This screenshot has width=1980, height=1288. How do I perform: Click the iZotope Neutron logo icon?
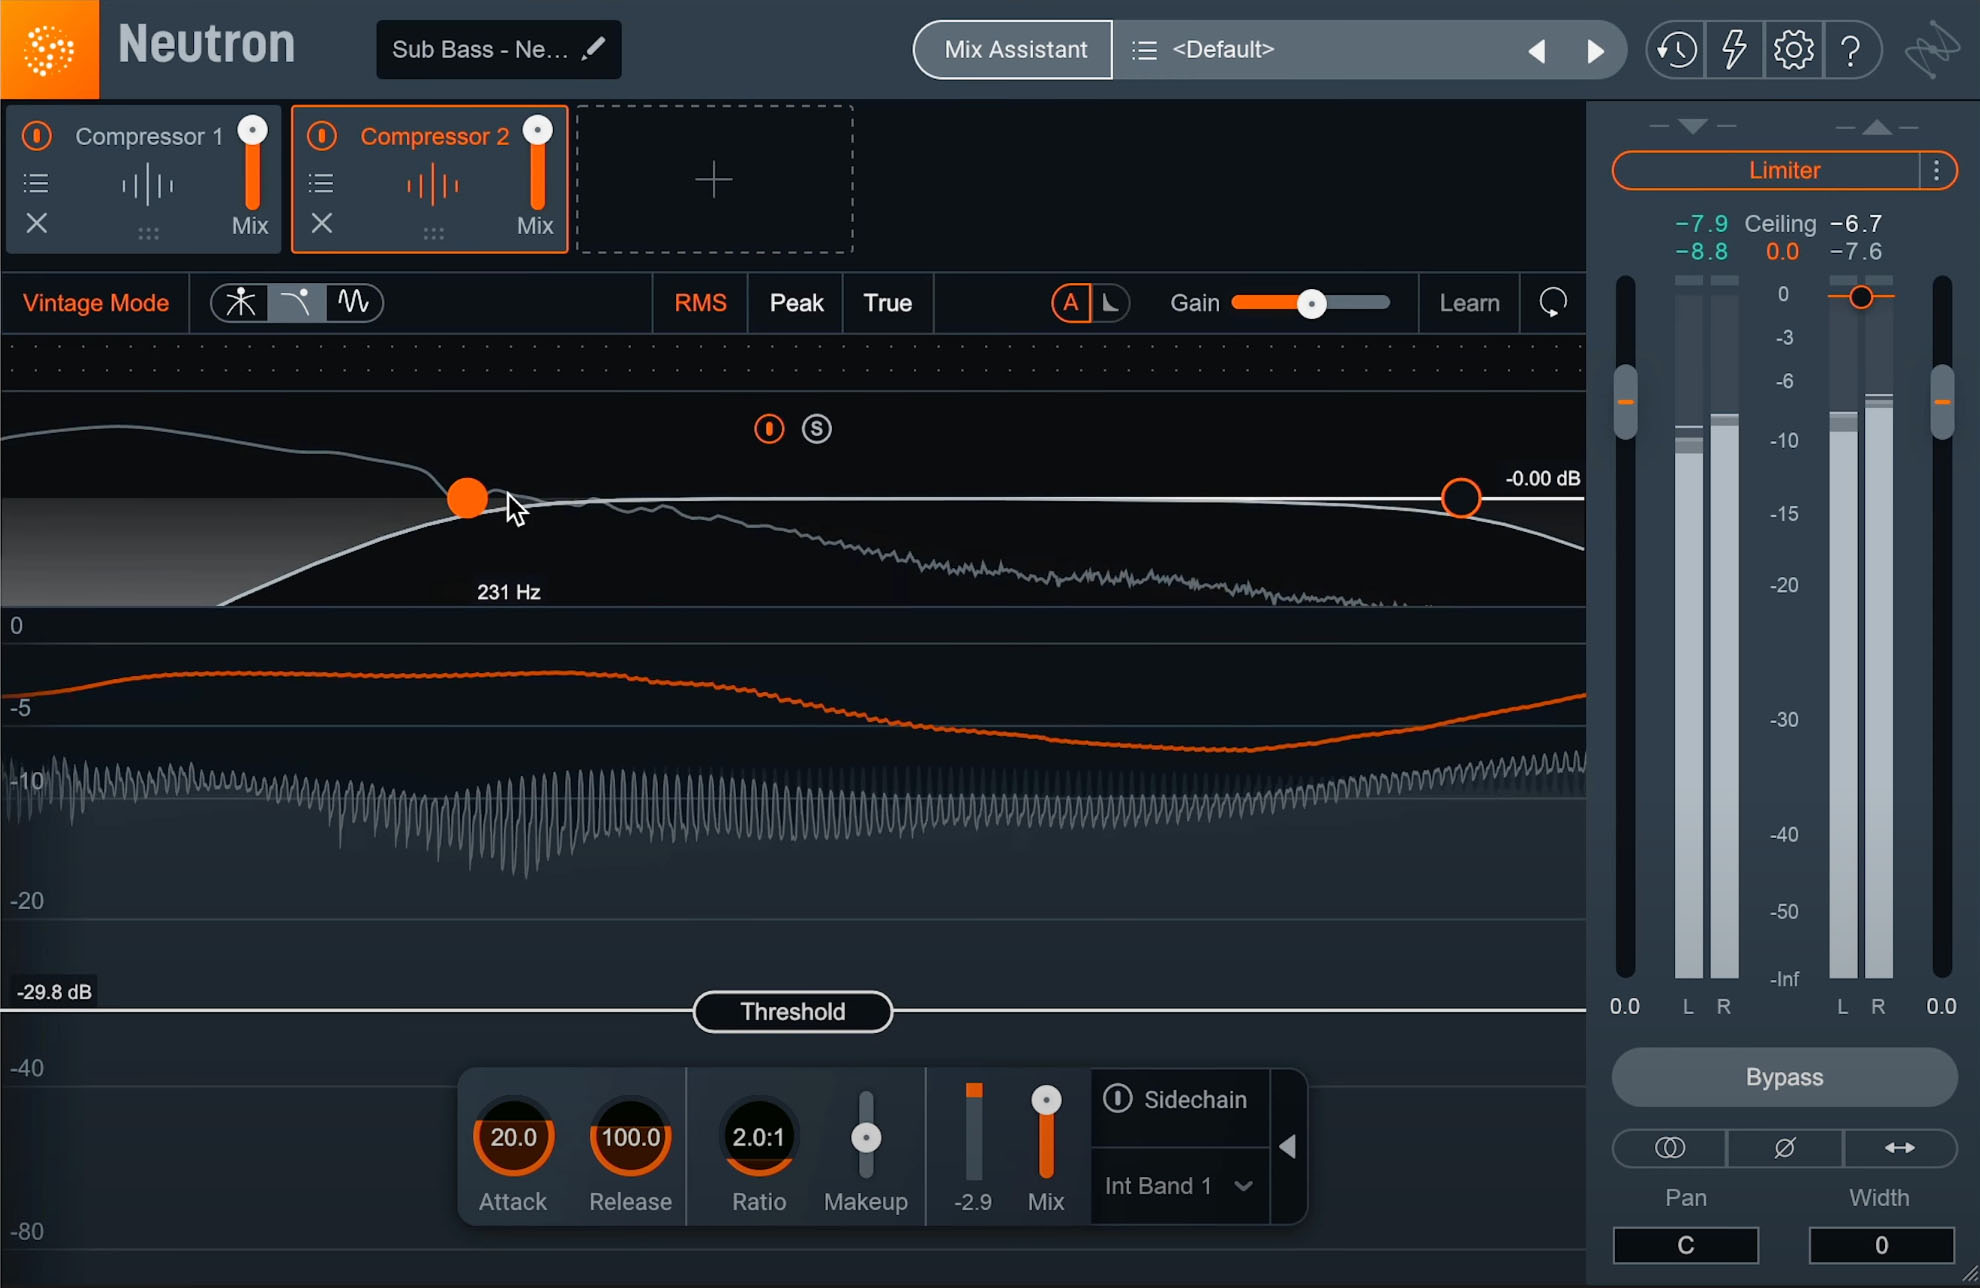pyautogui.click(x=49, y=49)
